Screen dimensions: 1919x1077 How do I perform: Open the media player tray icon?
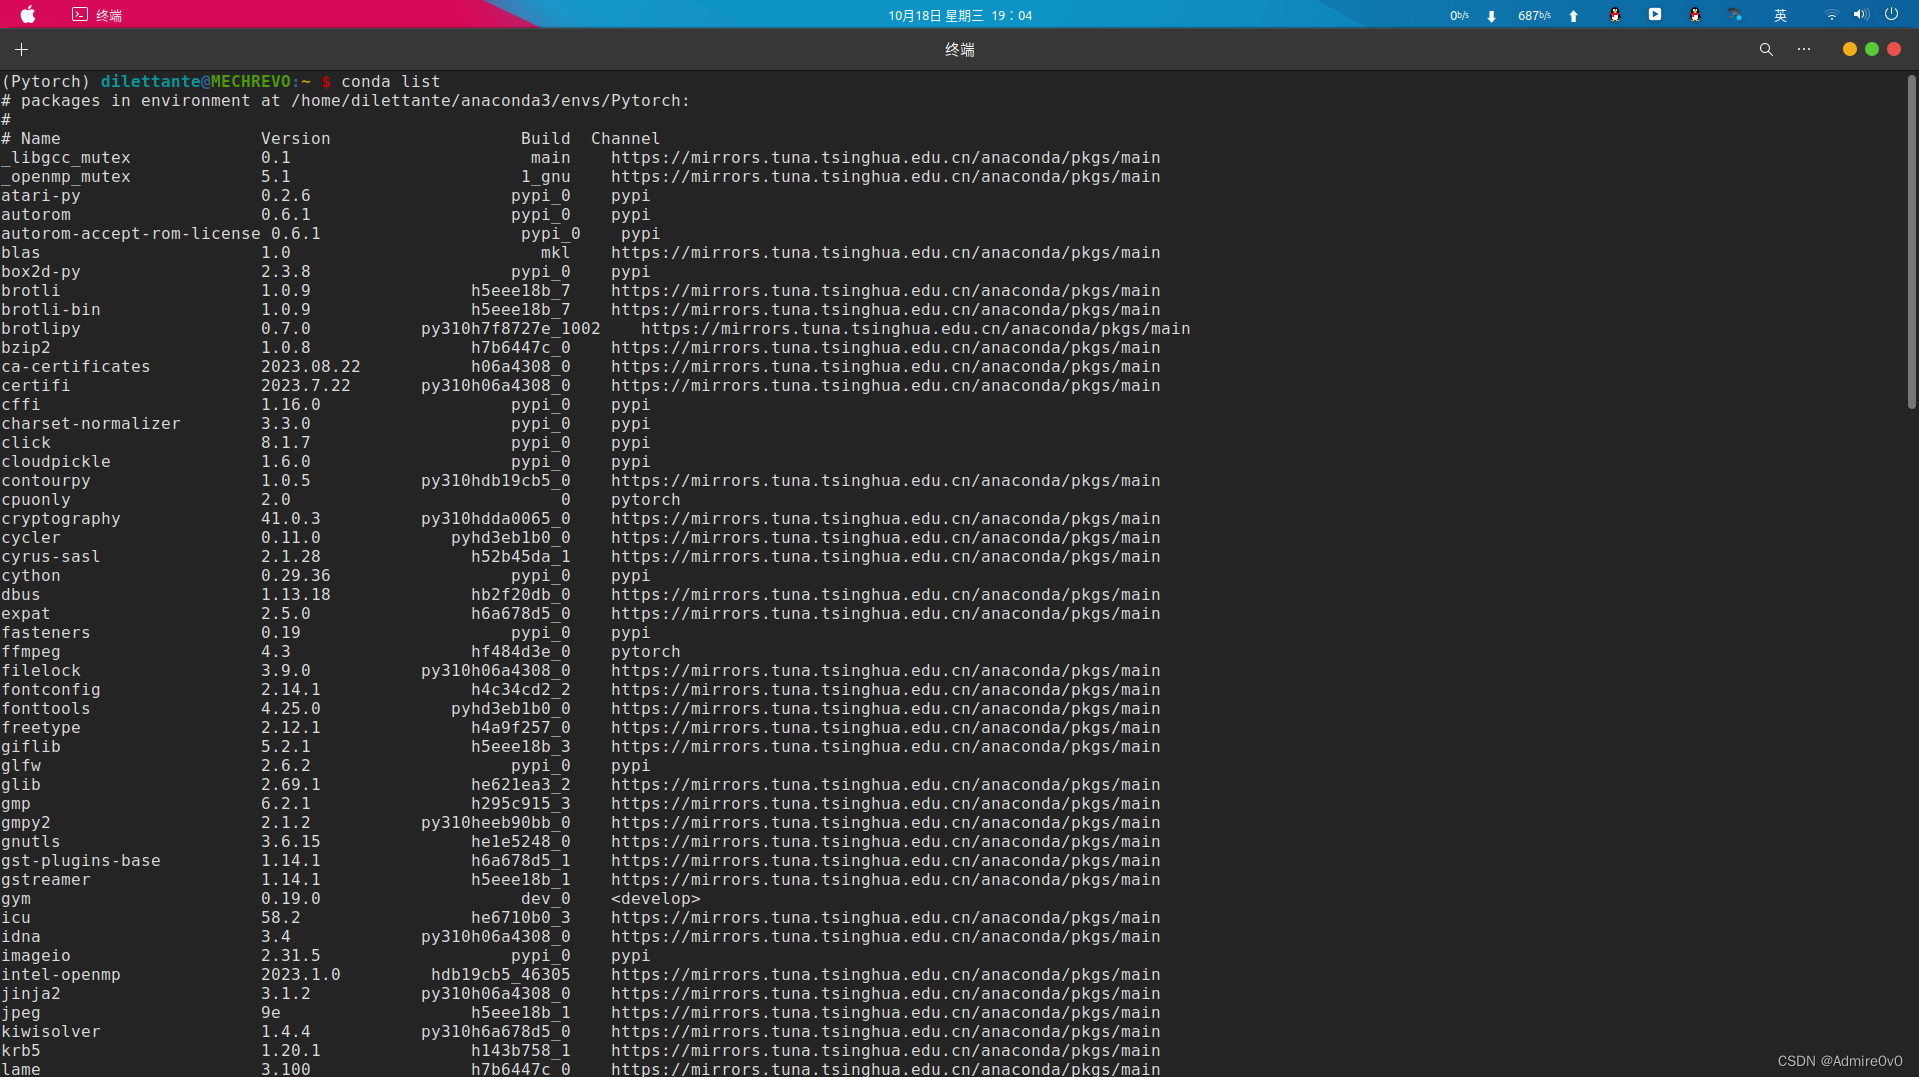coord(1655,15)
